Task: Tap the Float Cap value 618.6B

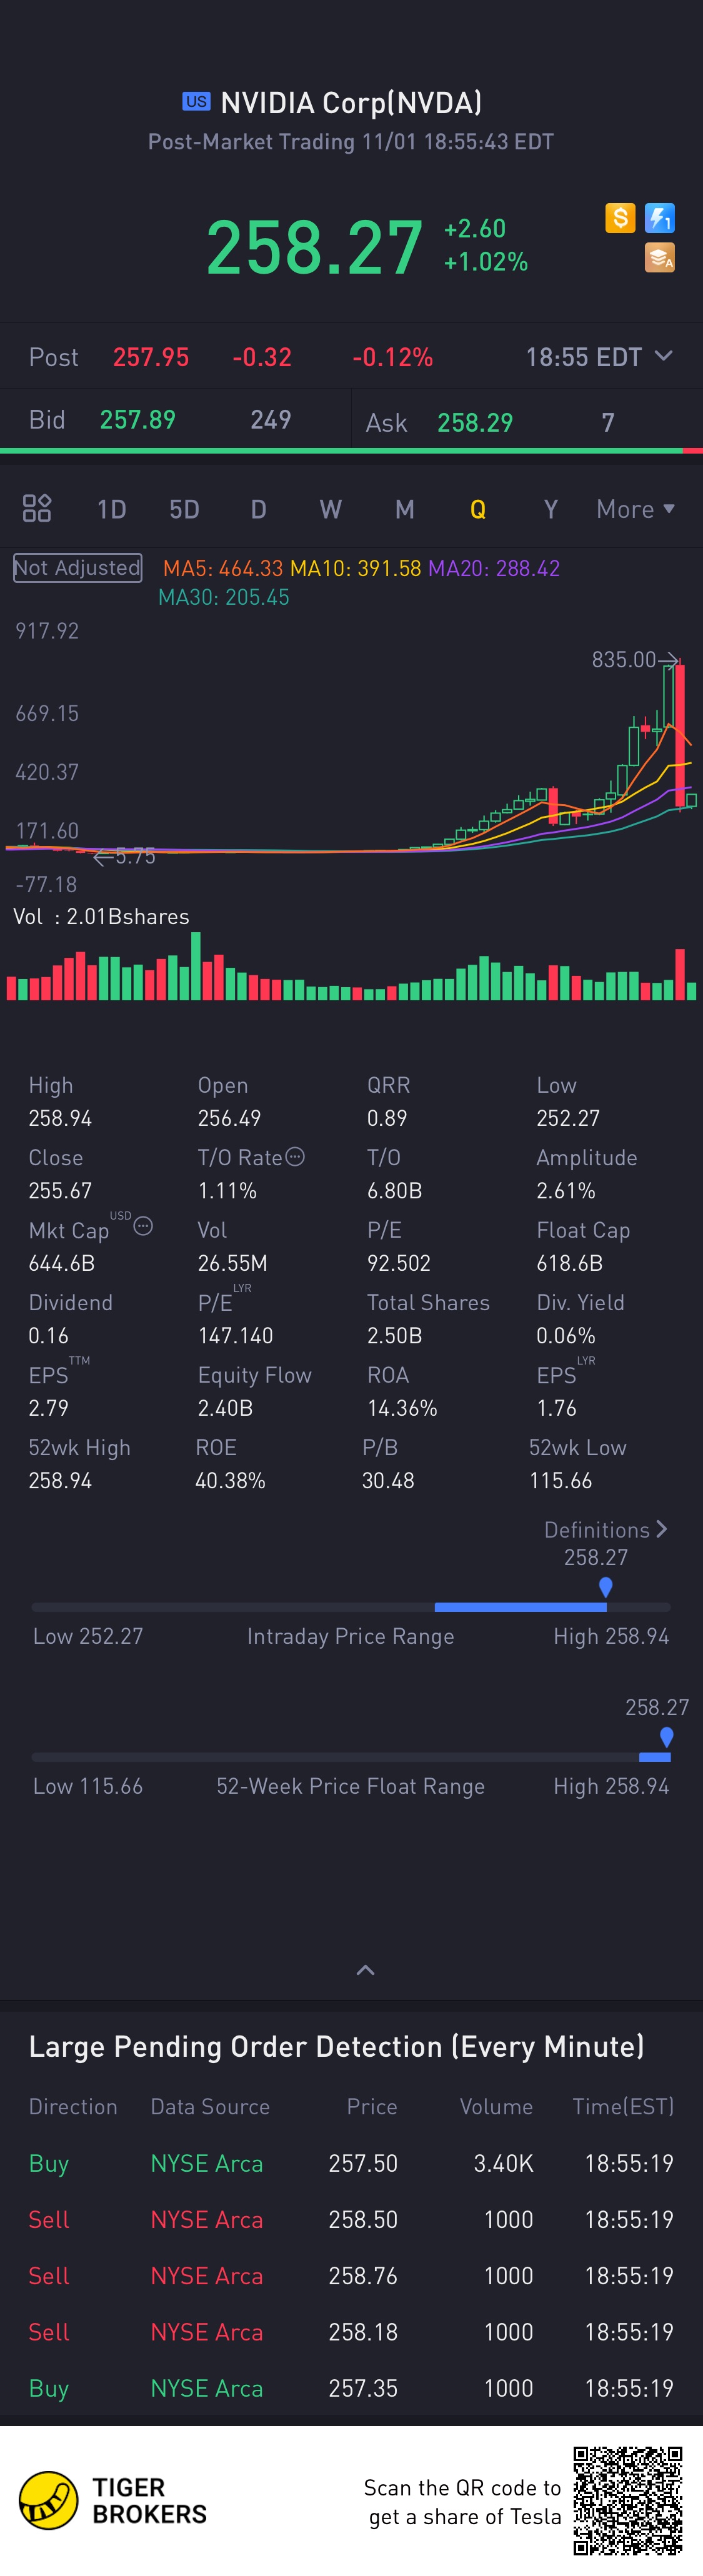Action: (x=570, y=1263)
